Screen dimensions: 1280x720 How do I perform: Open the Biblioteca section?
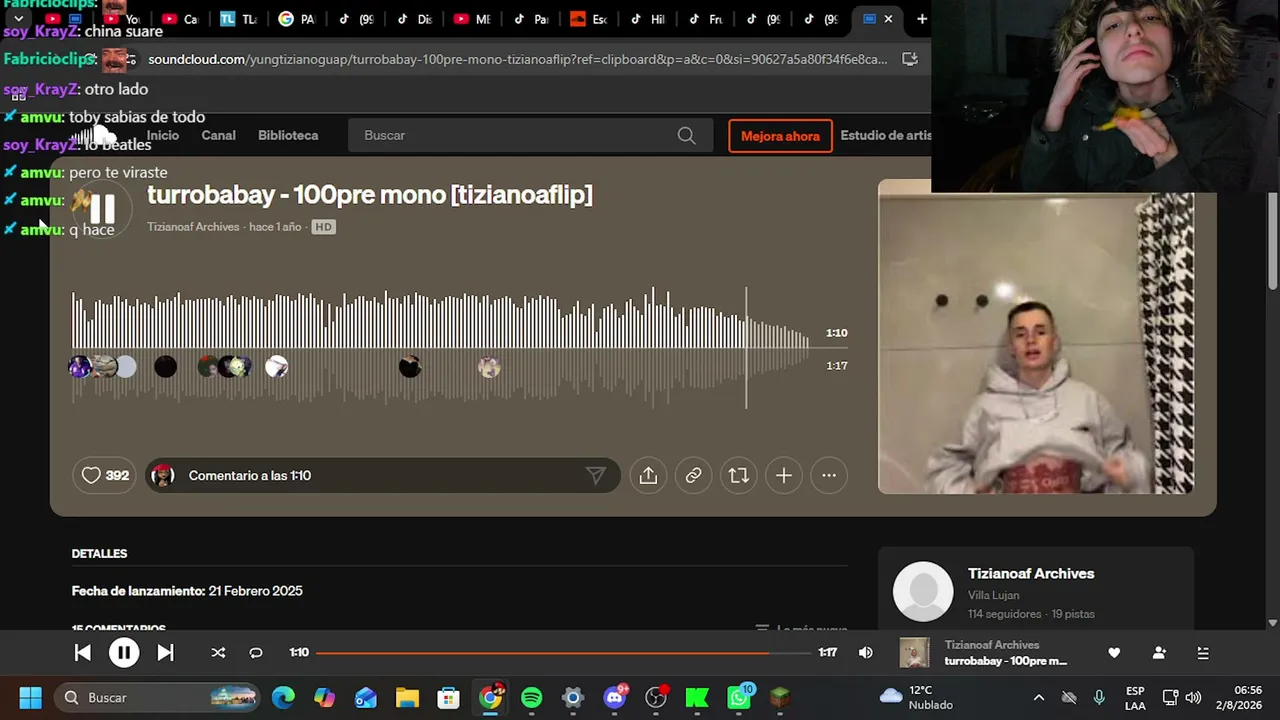pos(288,135)
